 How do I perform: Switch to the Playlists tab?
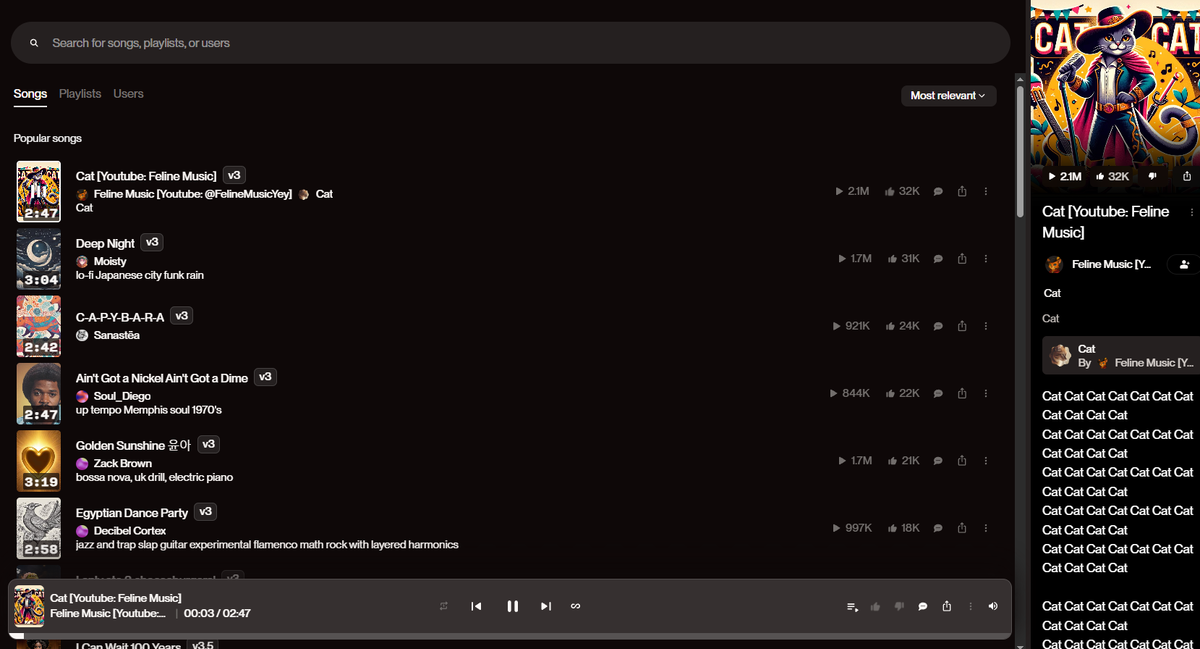(80, 93)
